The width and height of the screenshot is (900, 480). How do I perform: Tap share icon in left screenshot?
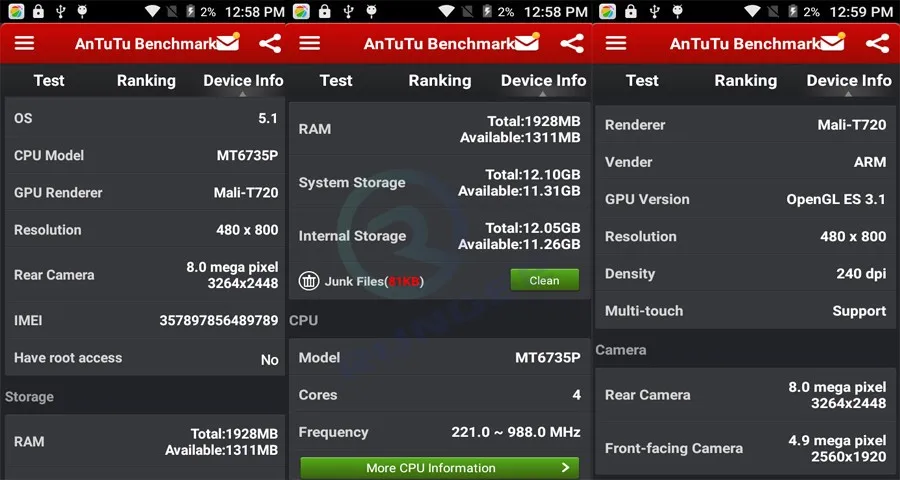[270, 44]
